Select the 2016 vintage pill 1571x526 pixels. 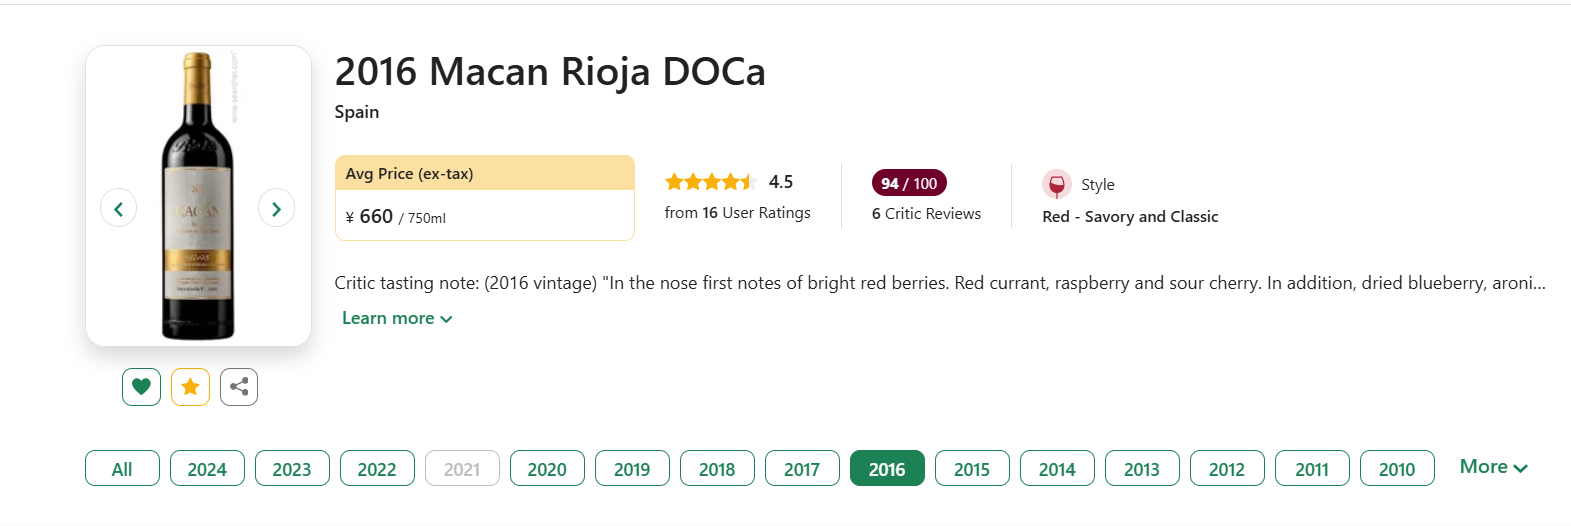(887, 468)
